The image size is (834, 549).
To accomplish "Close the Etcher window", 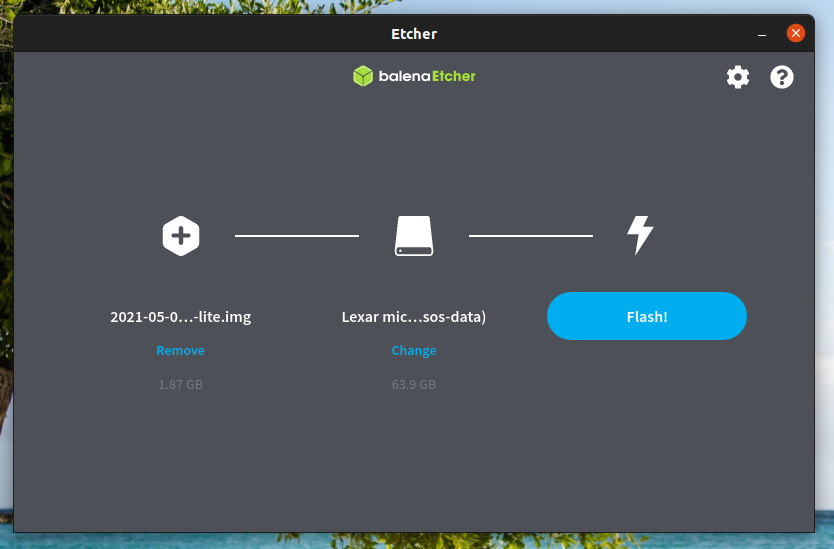I will pos(796,33).
